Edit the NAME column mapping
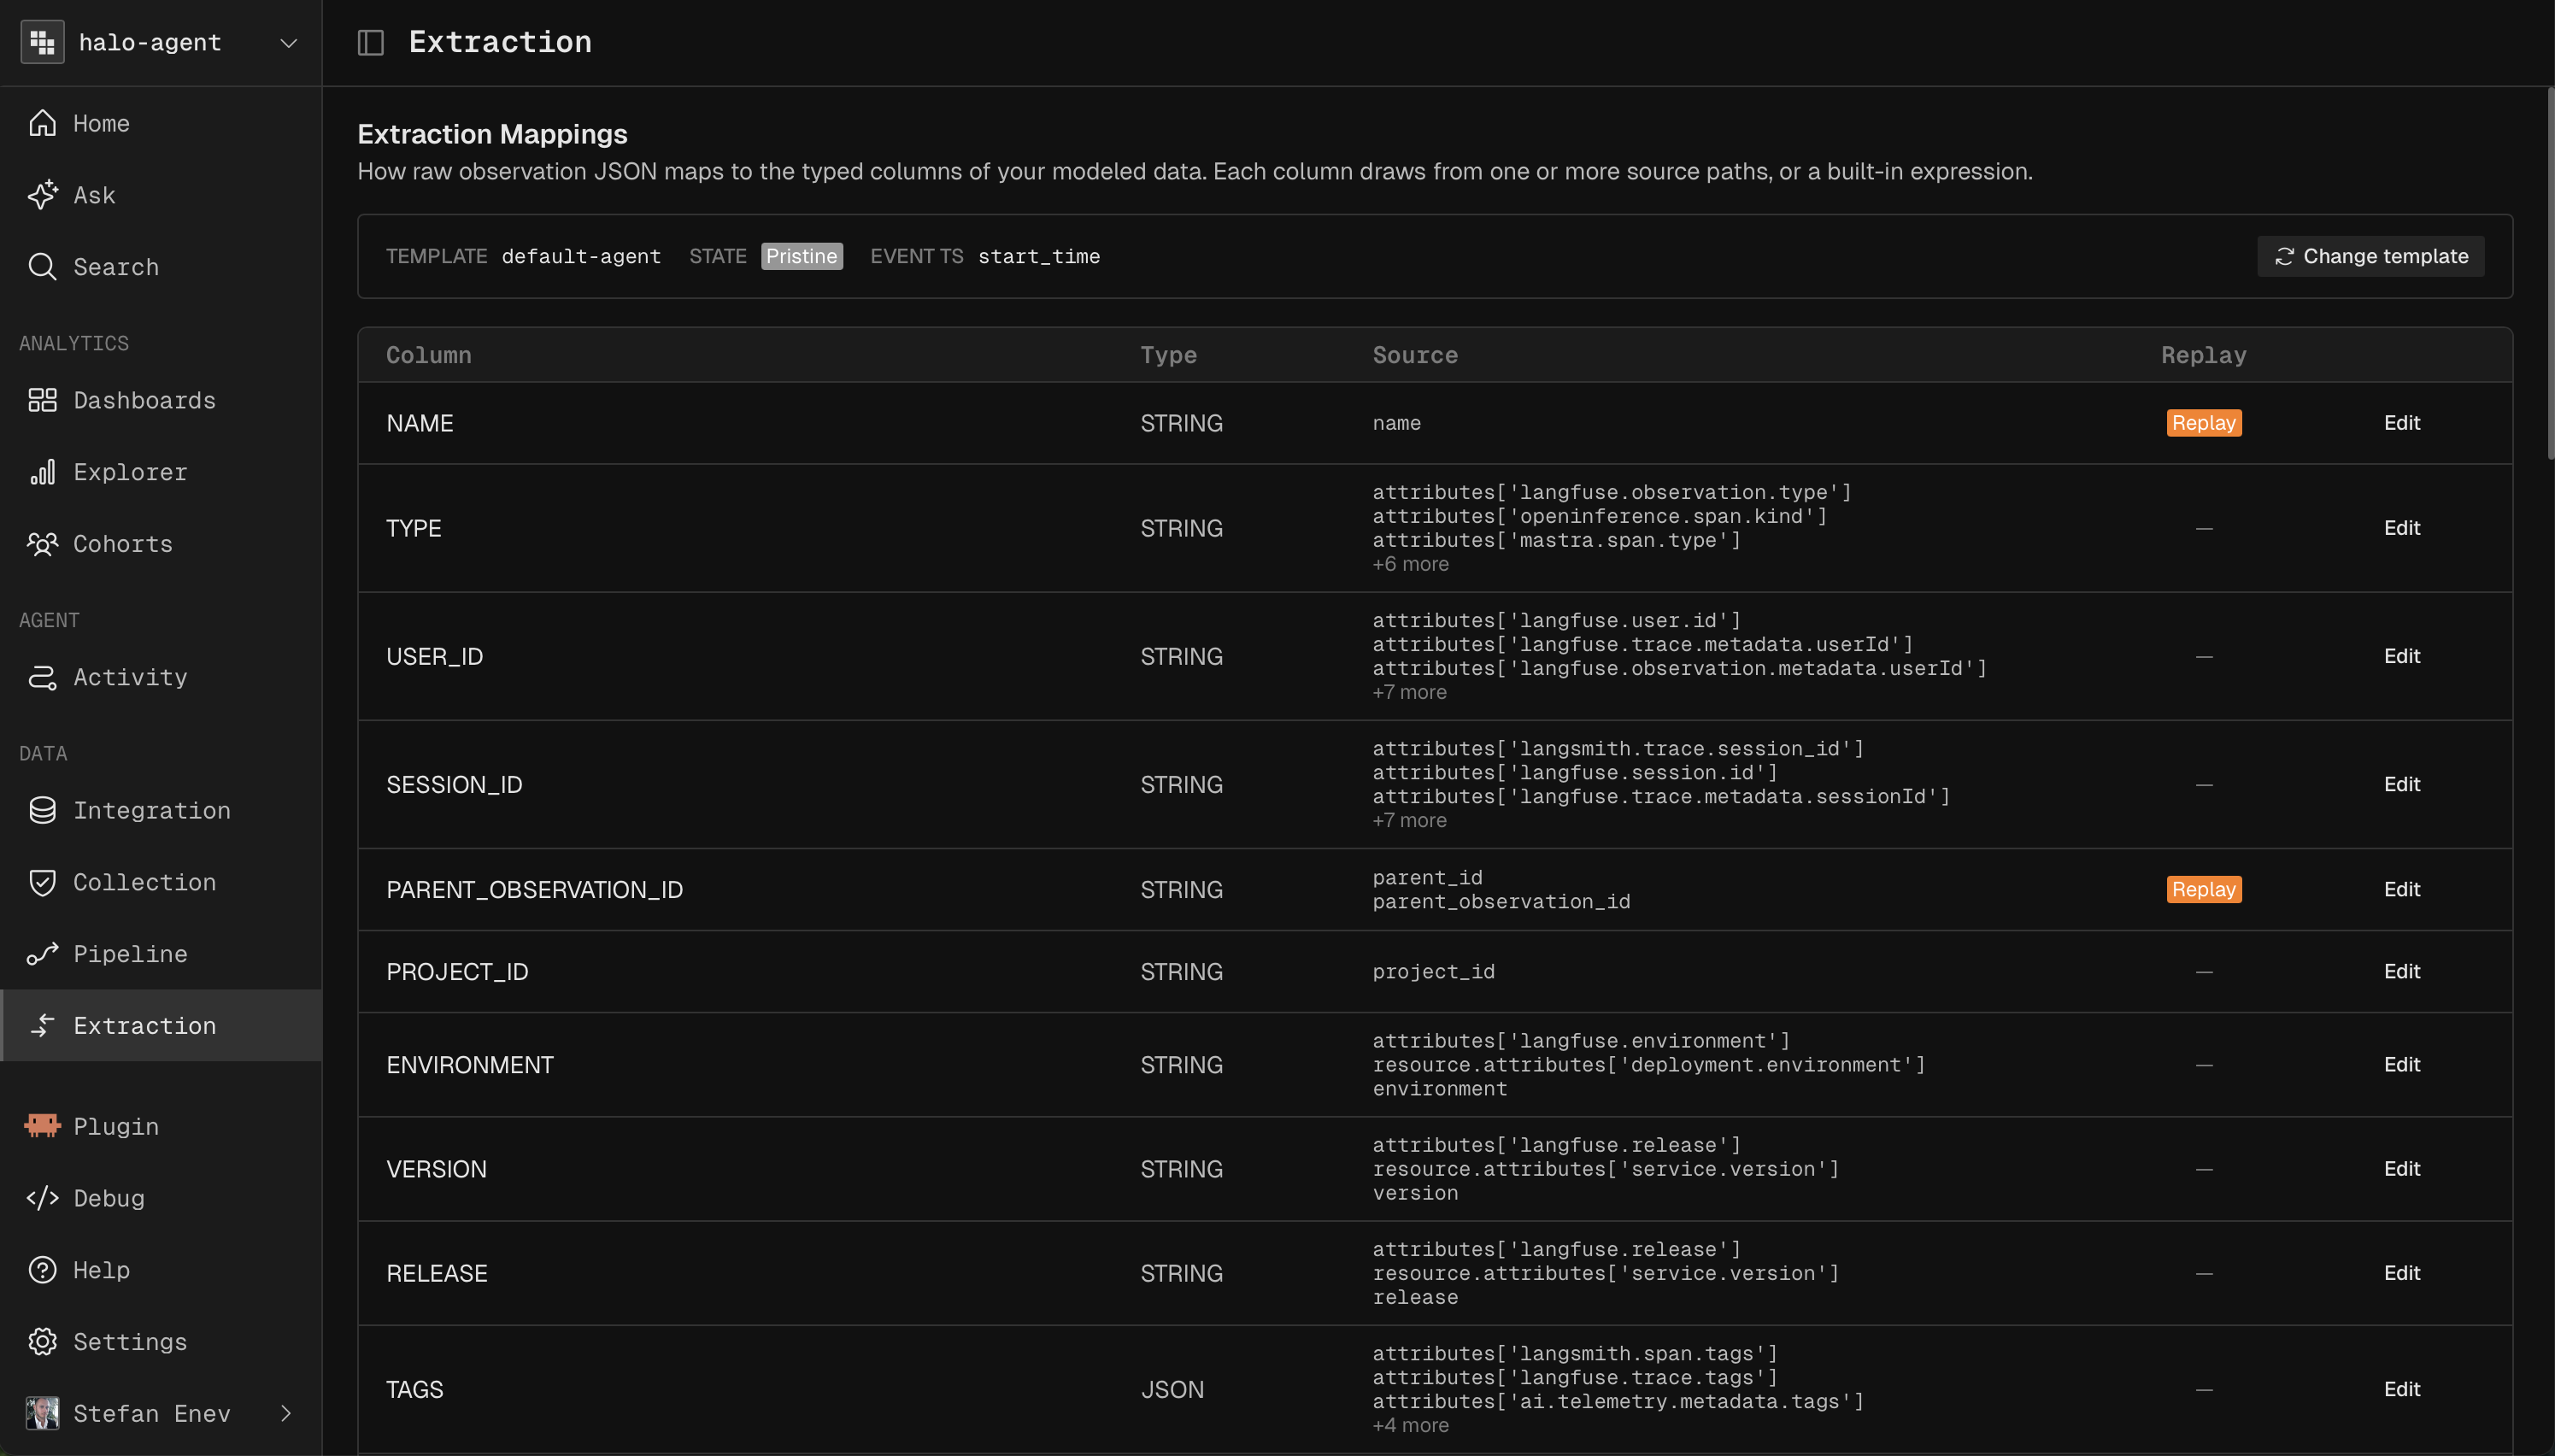 pos(2401,423)
